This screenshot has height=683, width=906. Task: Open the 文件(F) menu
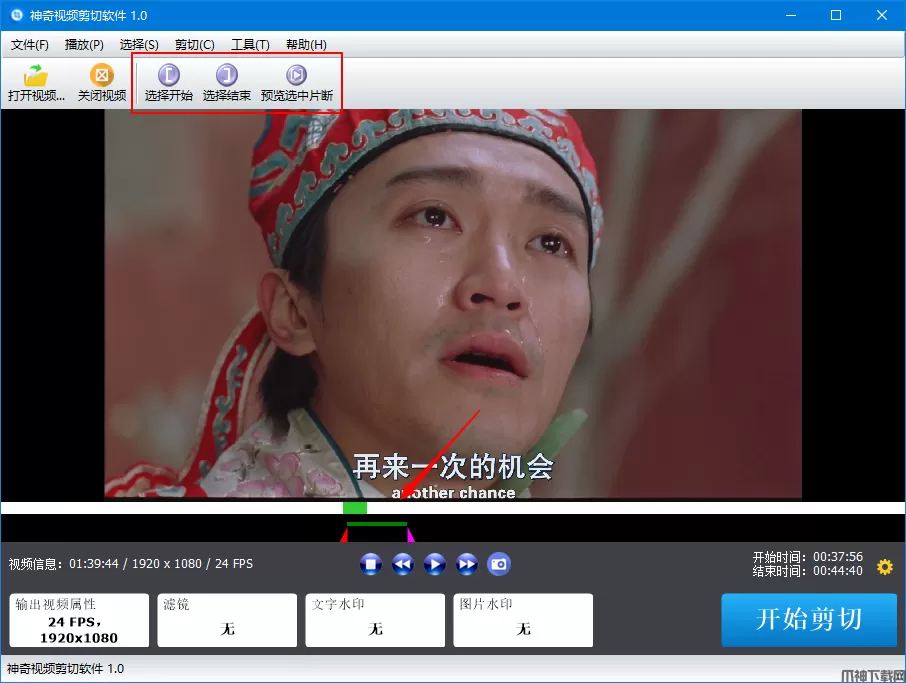[x=29, y=44]
